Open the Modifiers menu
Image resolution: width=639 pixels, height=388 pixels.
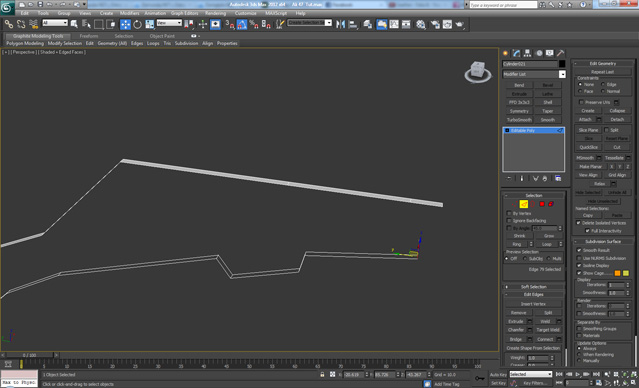tap(130, 13)
